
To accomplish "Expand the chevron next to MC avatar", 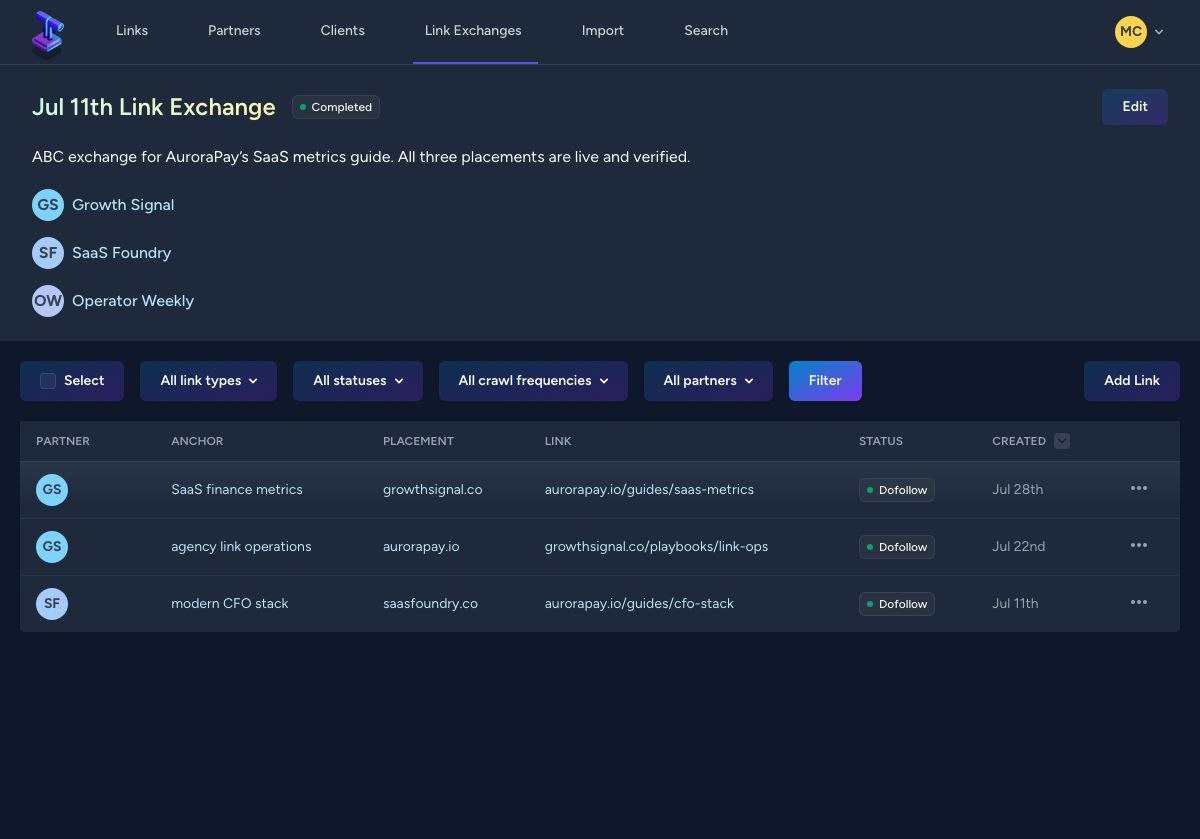I will click(1159, 32).
